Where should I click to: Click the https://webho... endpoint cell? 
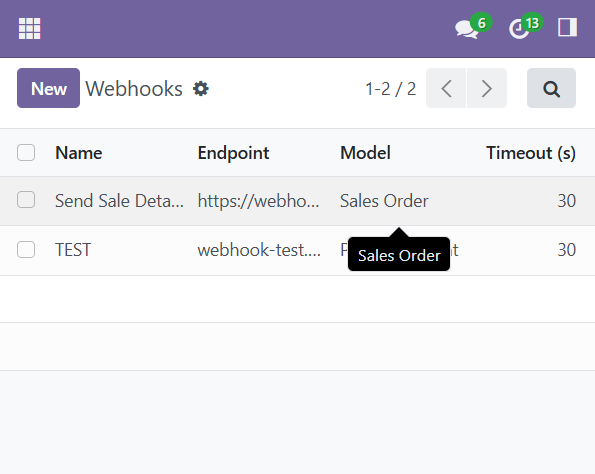pos(258,200)
